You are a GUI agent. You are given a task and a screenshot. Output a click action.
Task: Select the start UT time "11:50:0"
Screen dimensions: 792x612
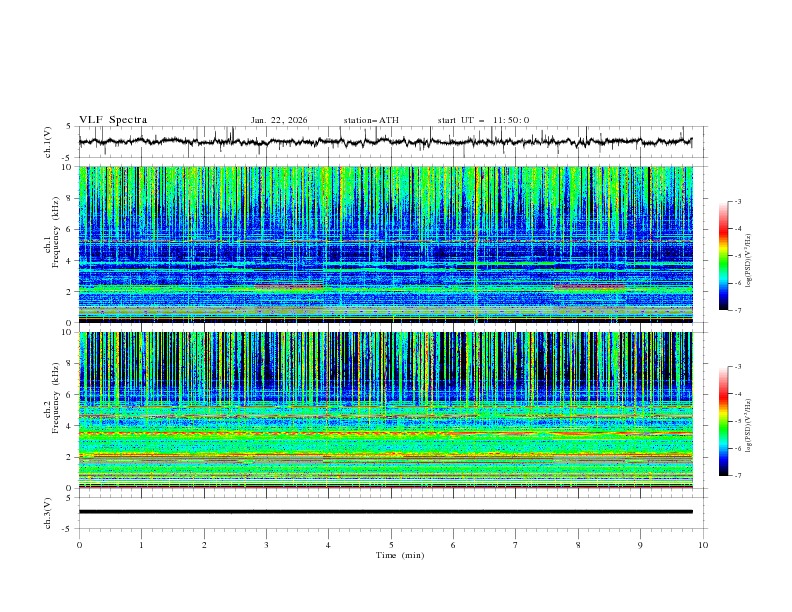[511, 120]
